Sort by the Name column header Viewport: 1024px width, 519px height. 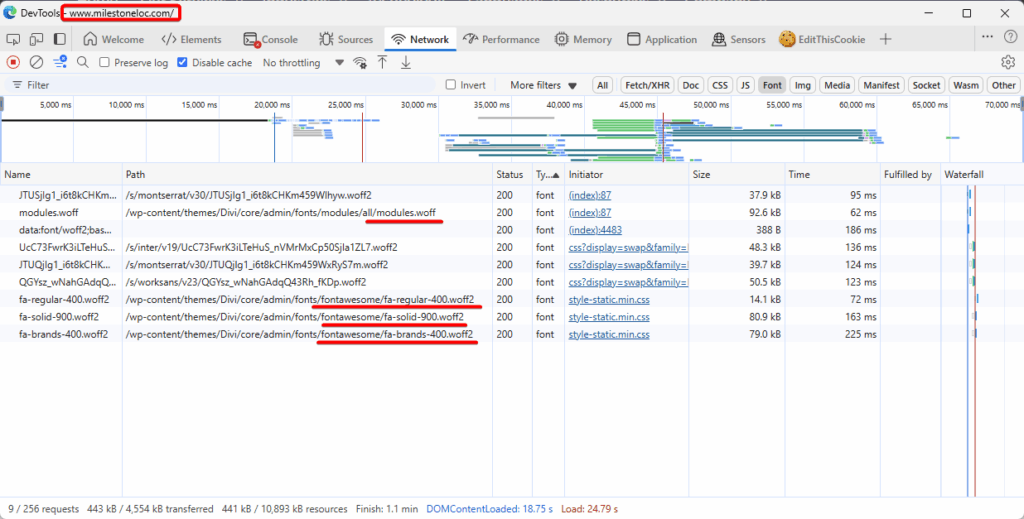(62, 174)
